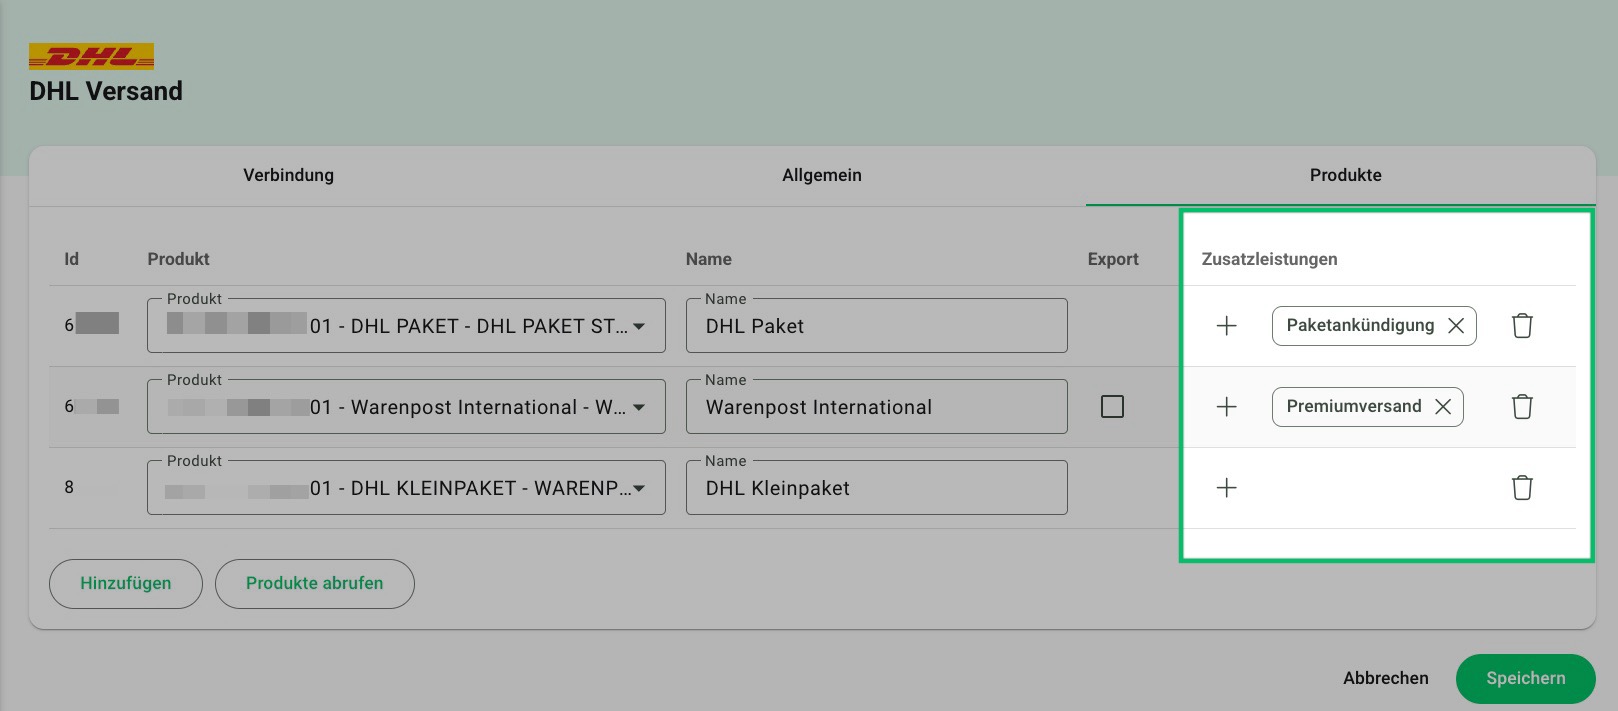1618x711 pixels.
Task: Edit the DHL Paket name field
Action: click(x=877, y=326)
